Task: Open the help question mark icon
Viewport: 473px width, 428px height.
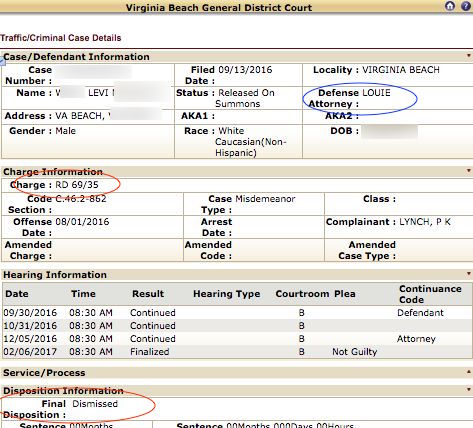Action: [466, 6]
